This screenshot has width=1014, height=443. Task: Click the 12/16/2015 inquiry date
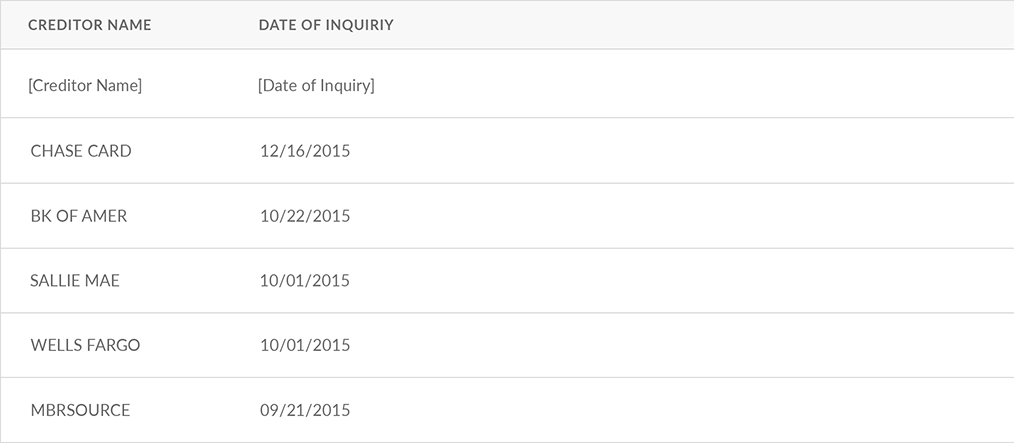305,151
